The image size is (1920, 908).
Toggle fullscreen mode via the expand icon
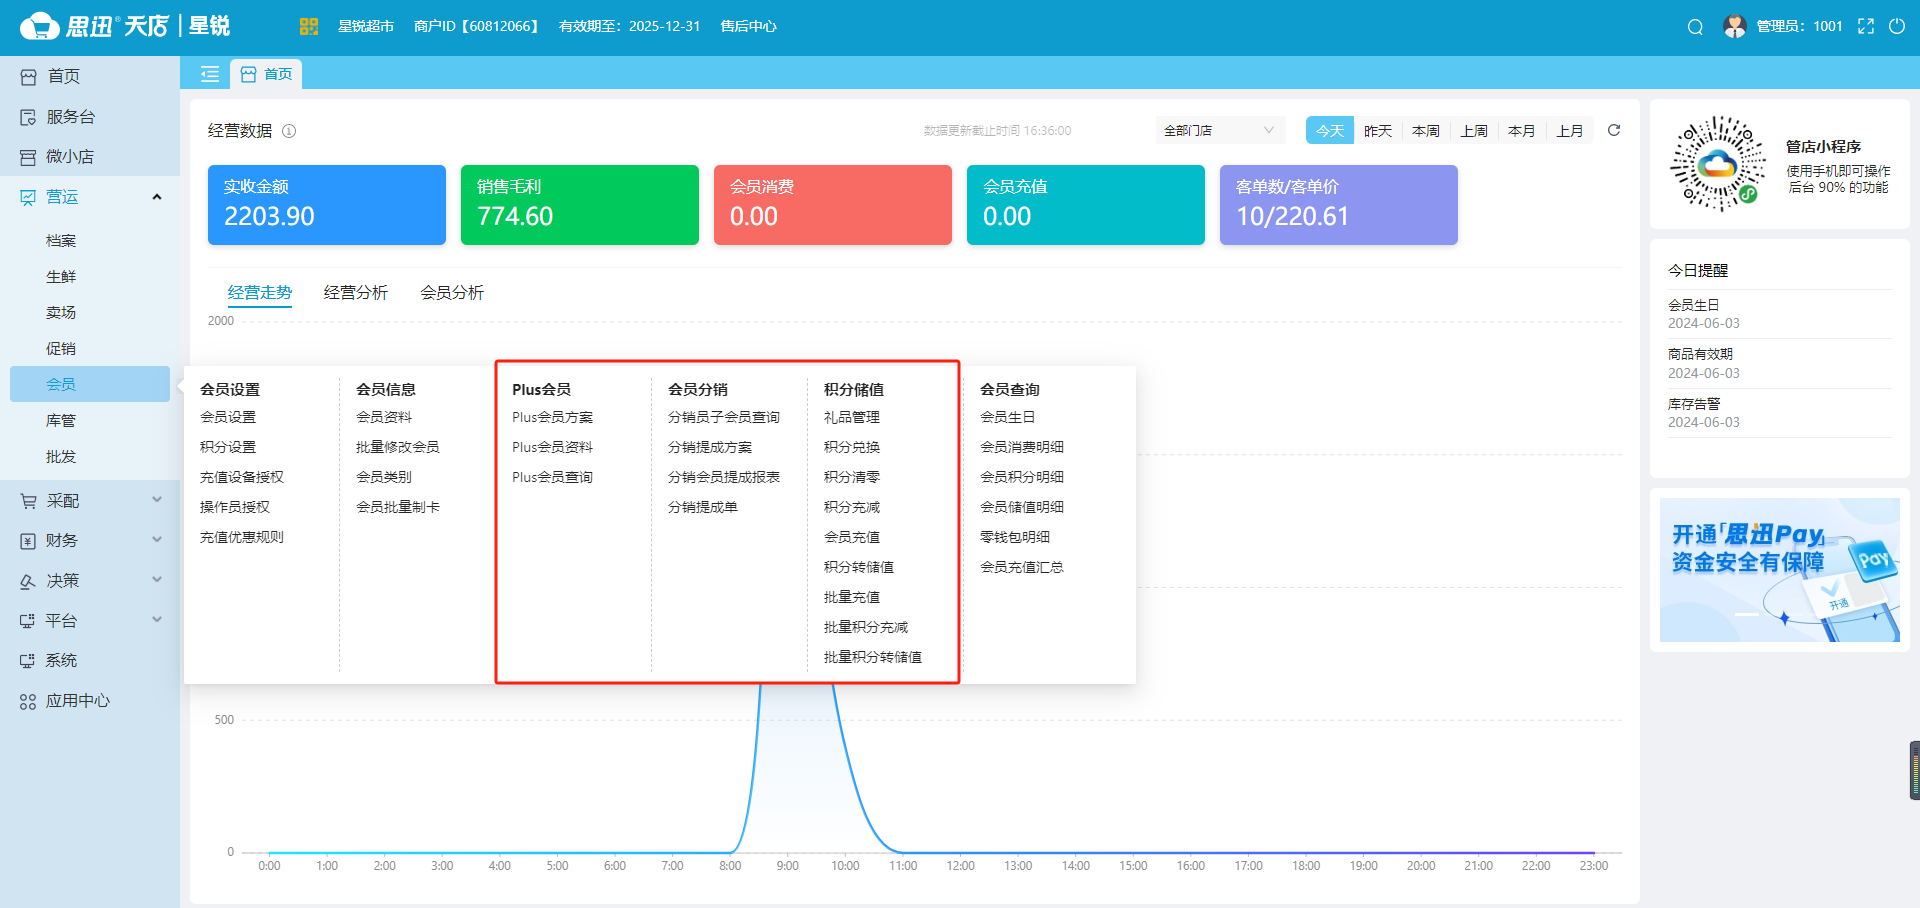(1866, 27)
